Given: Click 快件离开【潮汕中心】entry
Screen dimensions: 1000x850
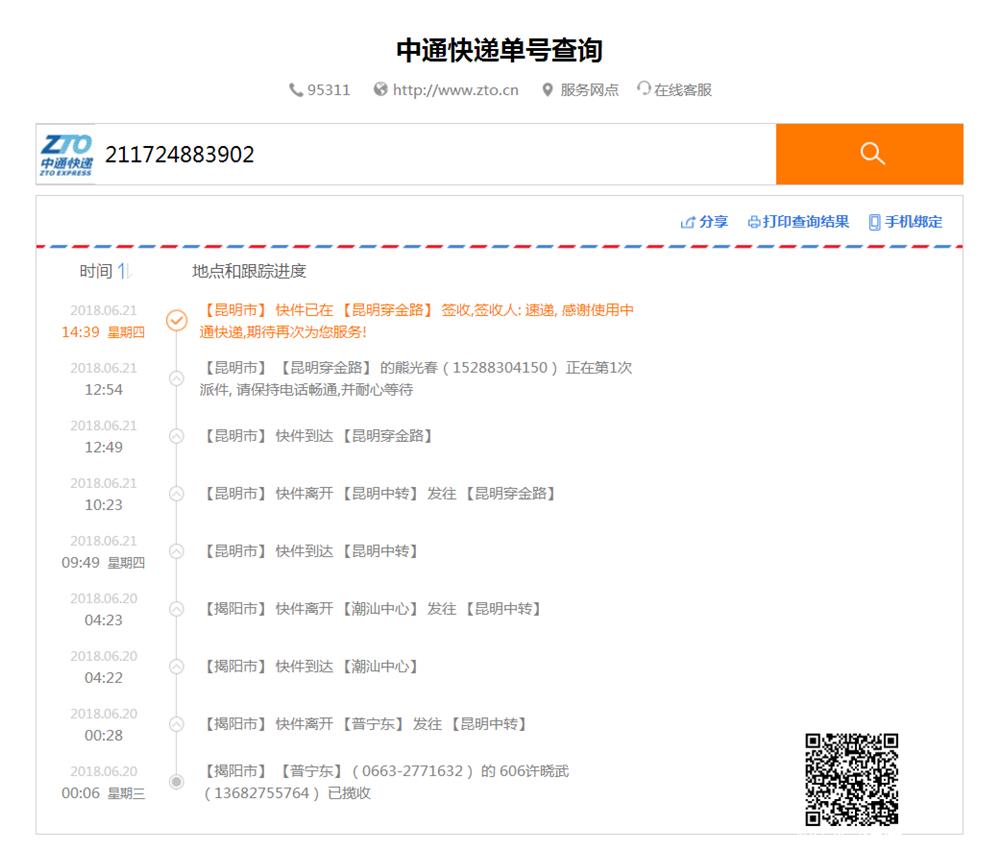Looking at the screenshot, I should click(372, 609).
